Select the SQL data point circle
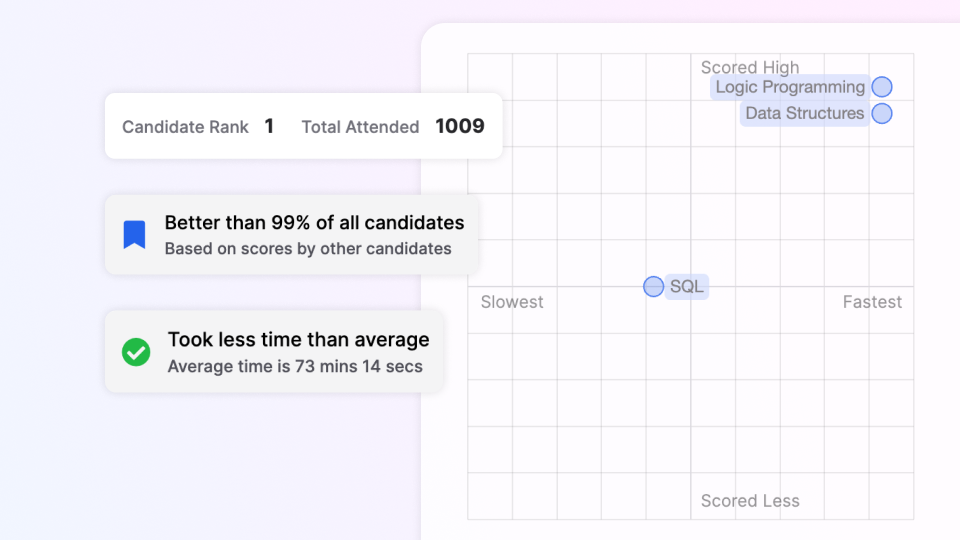 click(x=653, y=287)
